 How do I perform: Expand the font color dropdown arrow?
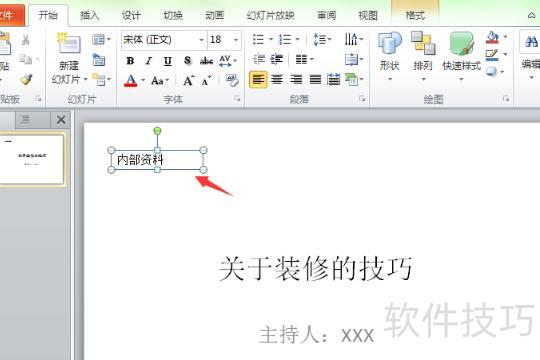[x=143, y=81]
